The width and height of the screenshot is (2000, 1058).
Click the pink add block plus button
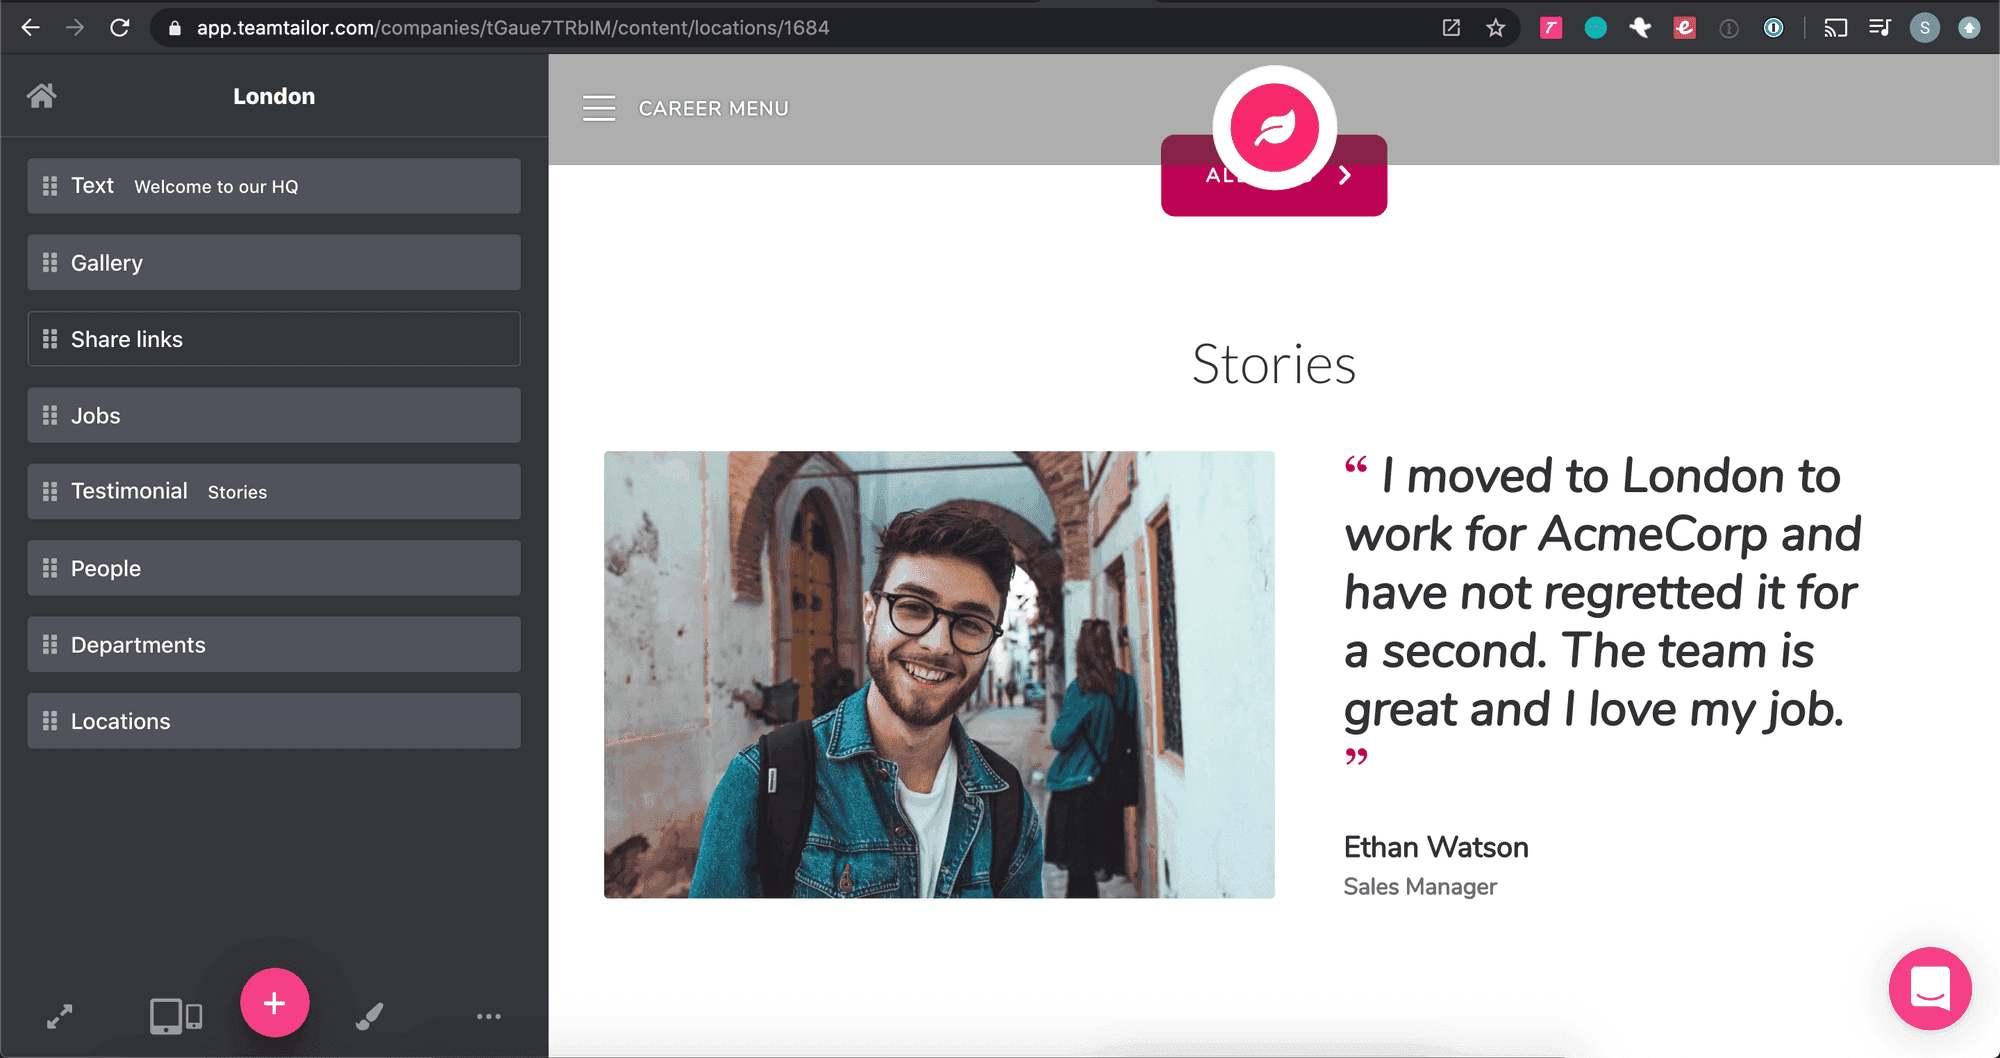(274, 1003)
